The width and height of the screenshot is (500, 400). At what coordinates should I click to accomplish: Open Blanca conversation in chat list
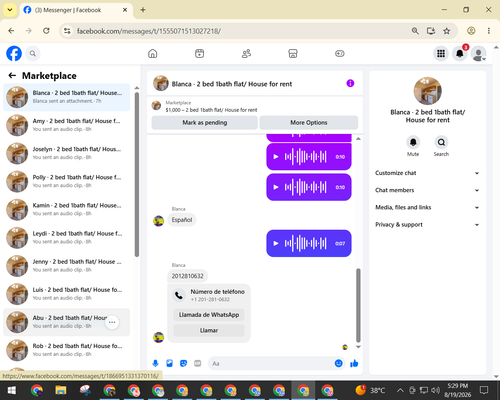(x=67, y=97)
